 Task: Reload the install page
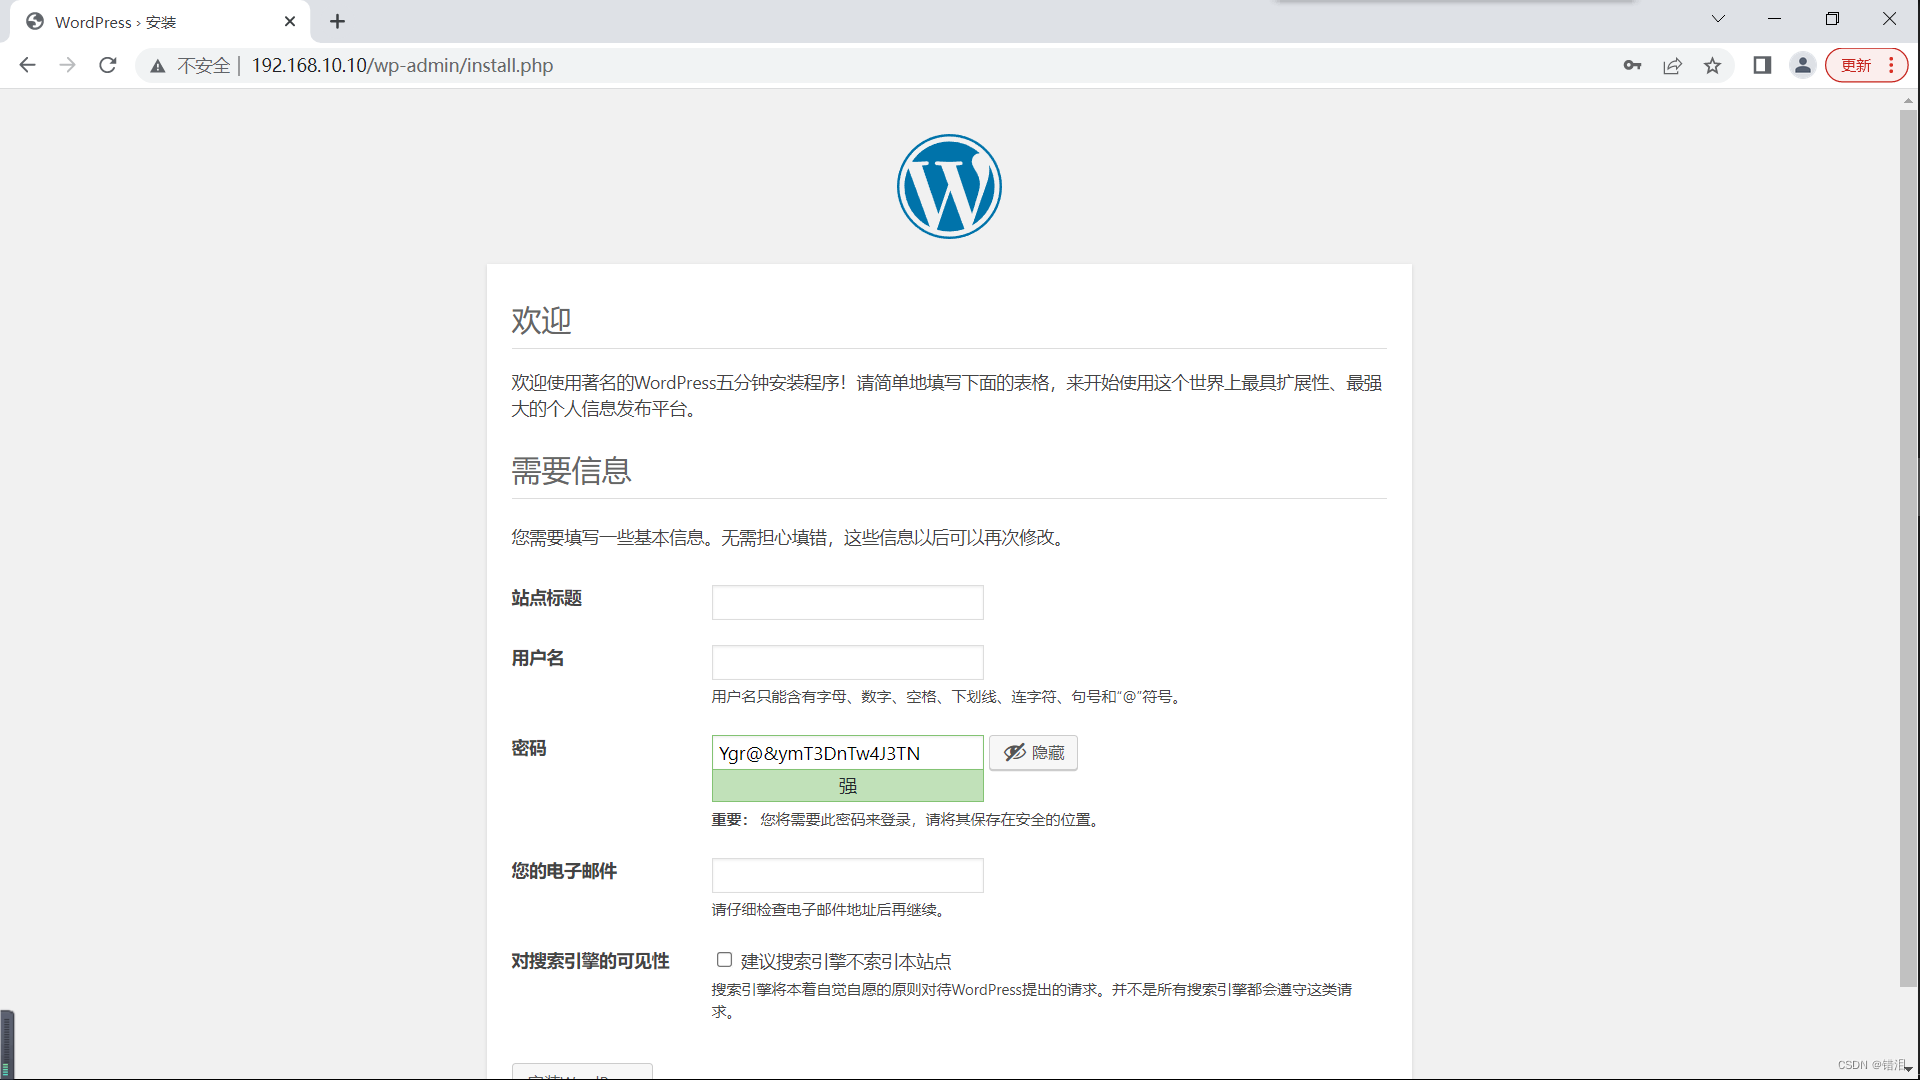point(108,65)
